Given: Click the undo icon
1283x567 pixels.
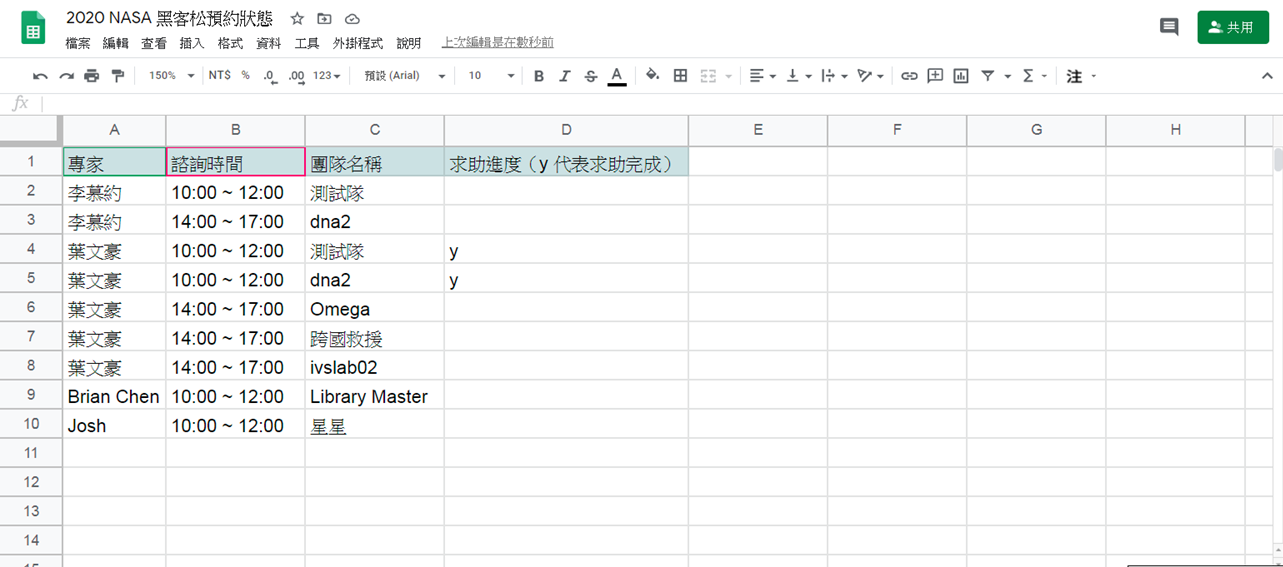Looking at the screenshot, I should point(40,76).
